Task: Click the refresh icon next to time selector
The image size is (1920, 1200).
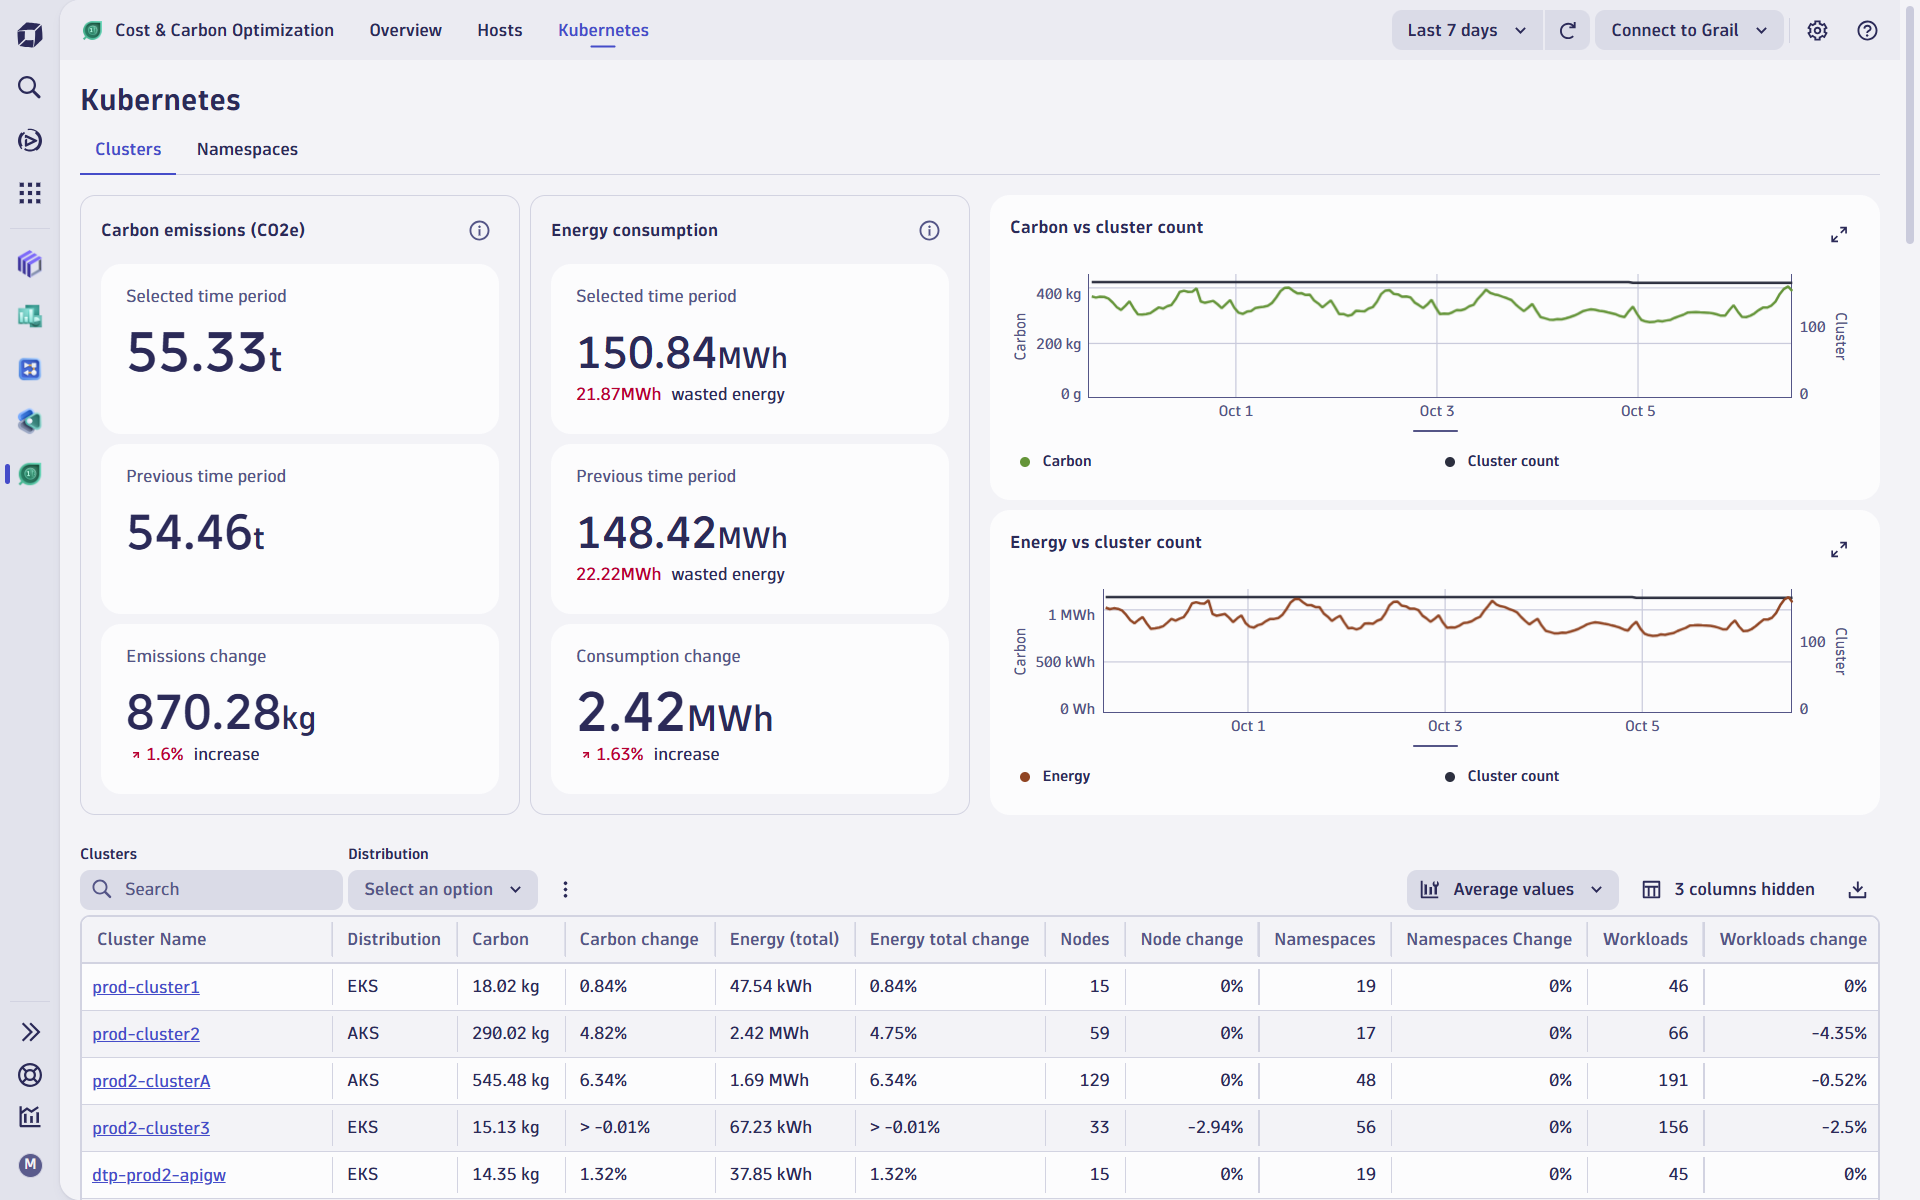Action: tap(1567, 30)
